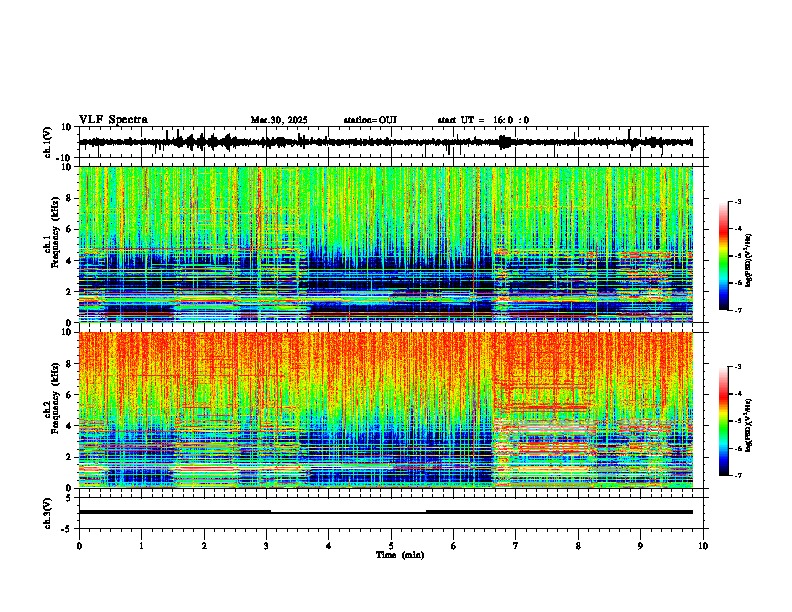Click the "5" tick on ch.3(V) axis
The height and width of the screenshot is (612, 792).
click(x=70, y=497)
